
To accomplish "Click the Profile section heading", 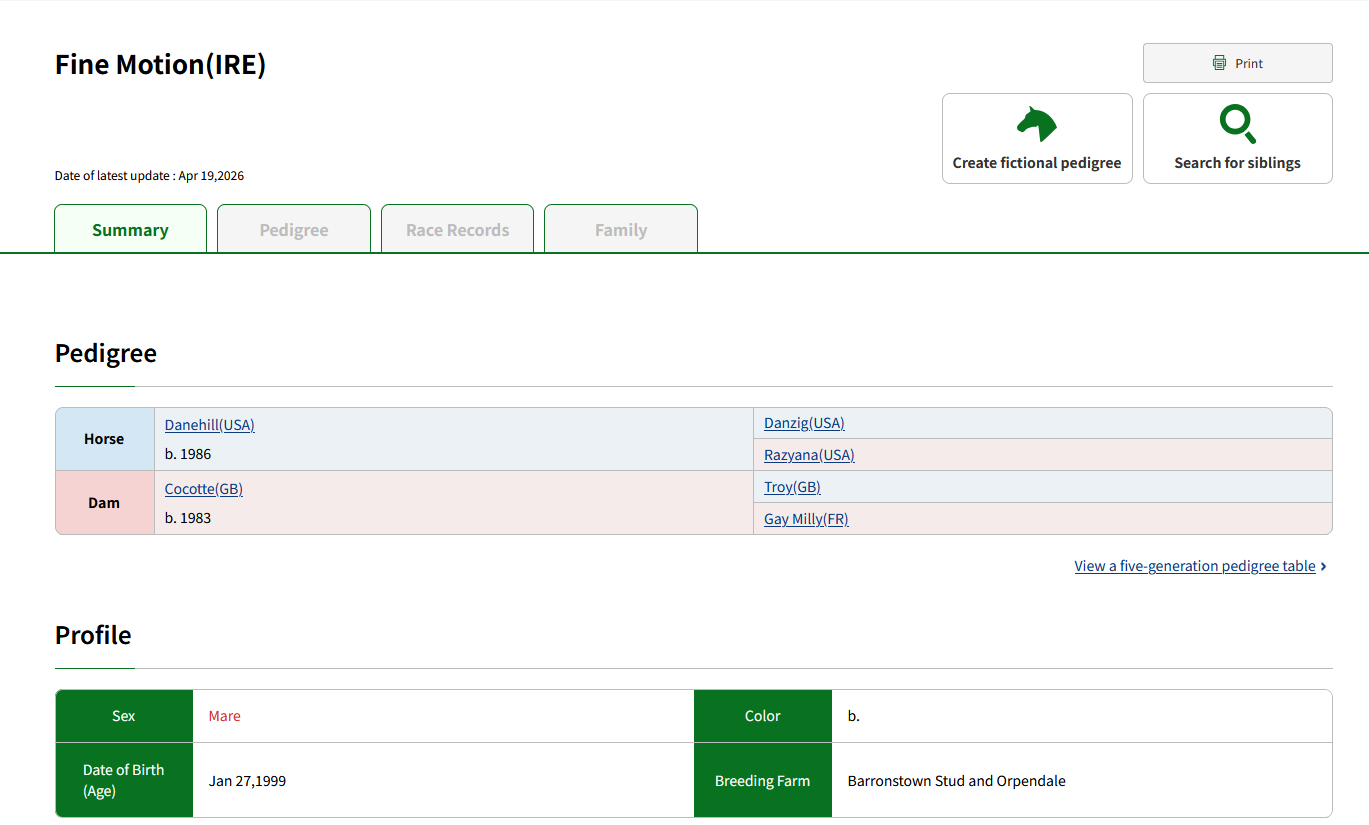I will pyautogui.click(x=93, y=635).
